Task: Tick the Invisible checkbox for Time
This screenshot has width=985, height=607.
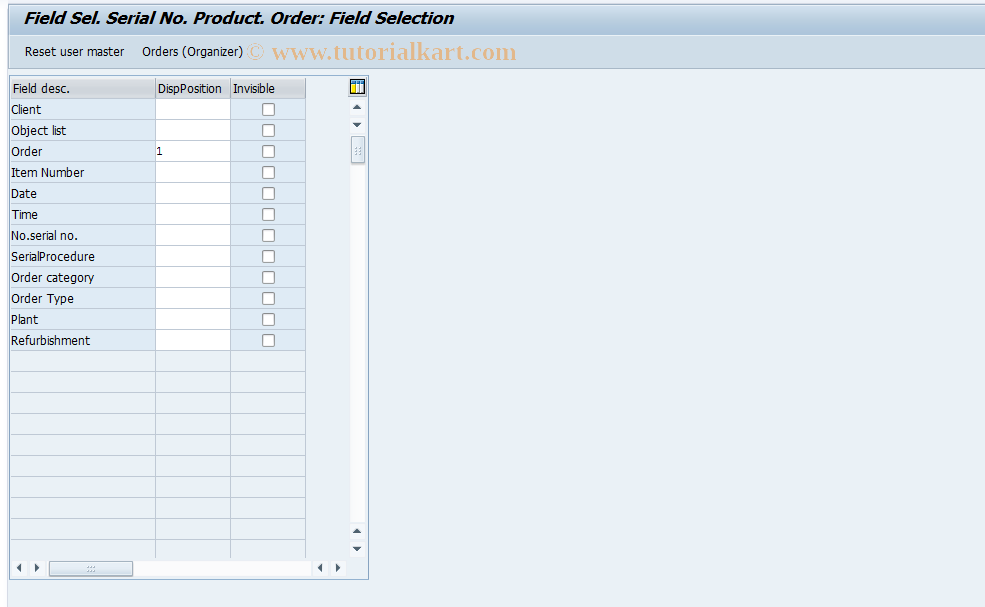Action: (x=268, y=215)
